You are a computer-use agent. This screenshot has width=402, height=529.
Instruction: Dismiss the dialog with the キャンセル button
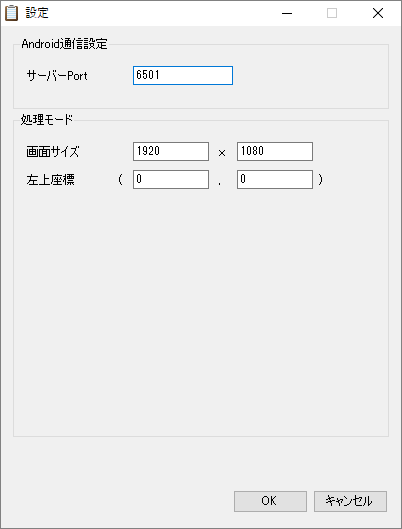click(x=350, y=501)
